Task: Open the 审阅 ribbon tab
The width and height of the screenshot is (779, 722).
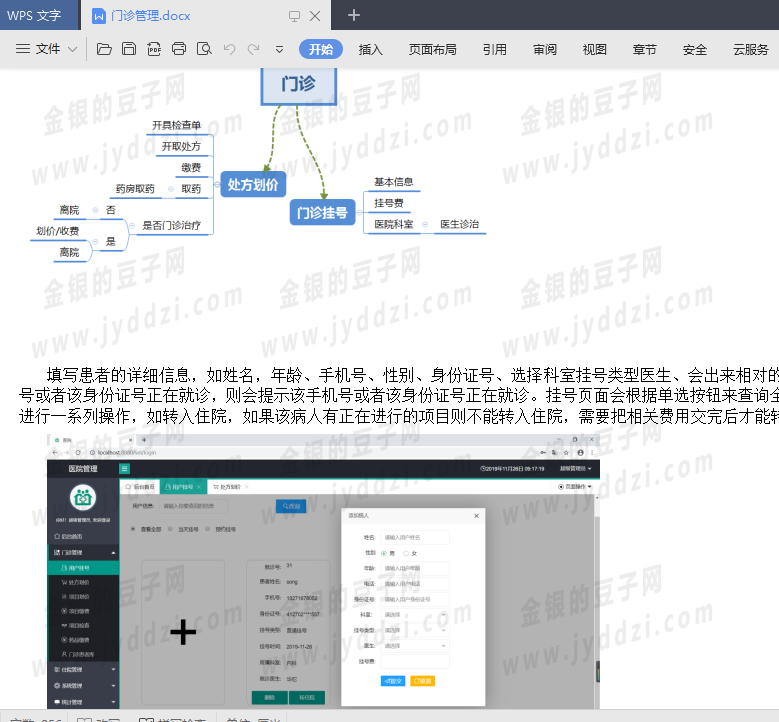Action: point(545,49)
